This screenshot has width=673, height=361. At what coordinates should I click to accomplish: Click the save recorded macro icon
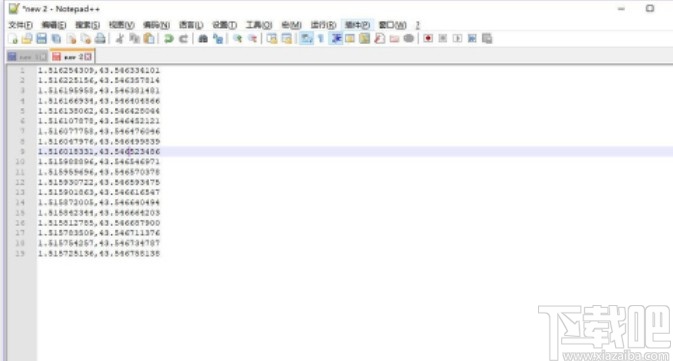pos(487,39)
